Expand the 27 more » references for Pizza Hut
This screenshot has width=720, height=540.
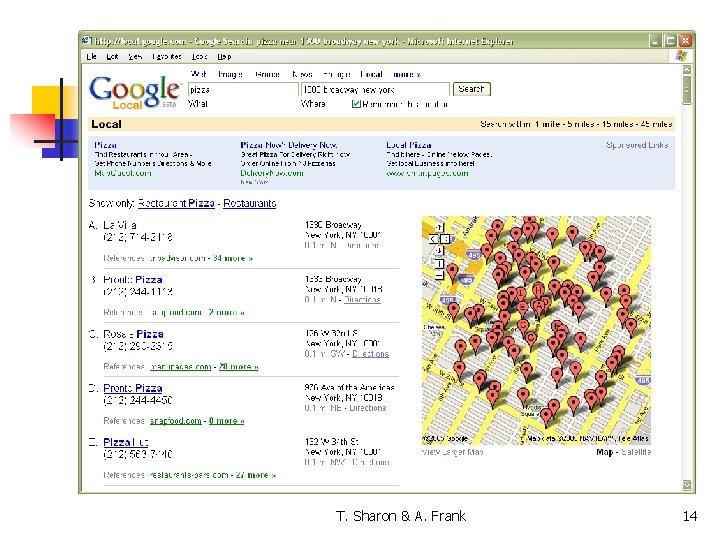pos(256,475)
